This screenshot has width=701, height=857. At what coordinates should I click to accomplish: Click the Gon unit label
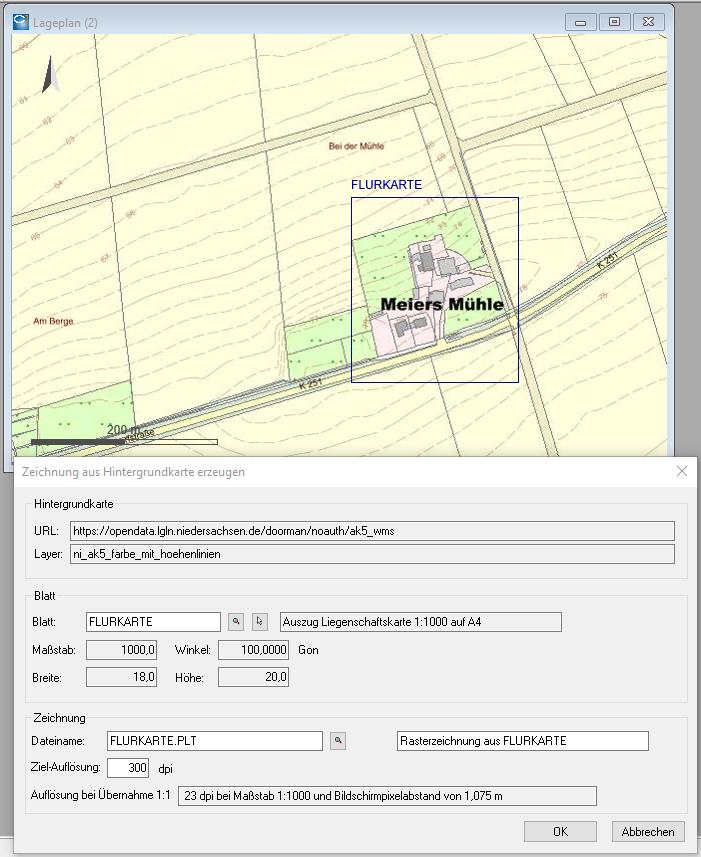308,650
